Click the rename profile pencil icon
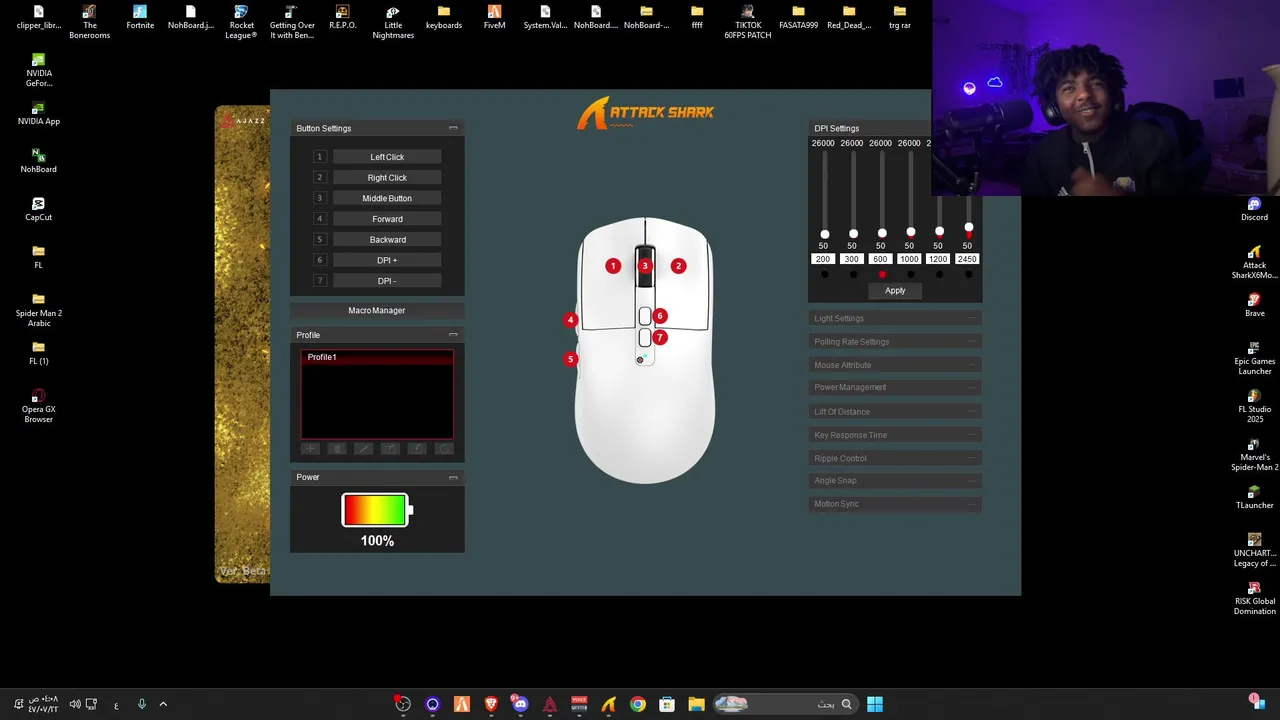1280x720 pixels. click(x=364, y=449)
